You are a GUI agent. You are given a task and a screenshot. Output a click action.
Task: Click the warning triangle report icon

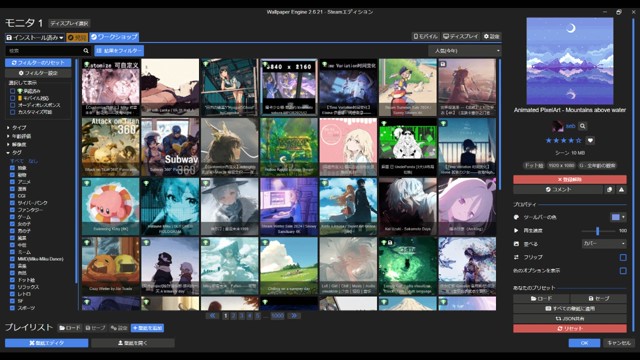pyautogui.click(x=621, y=189)
